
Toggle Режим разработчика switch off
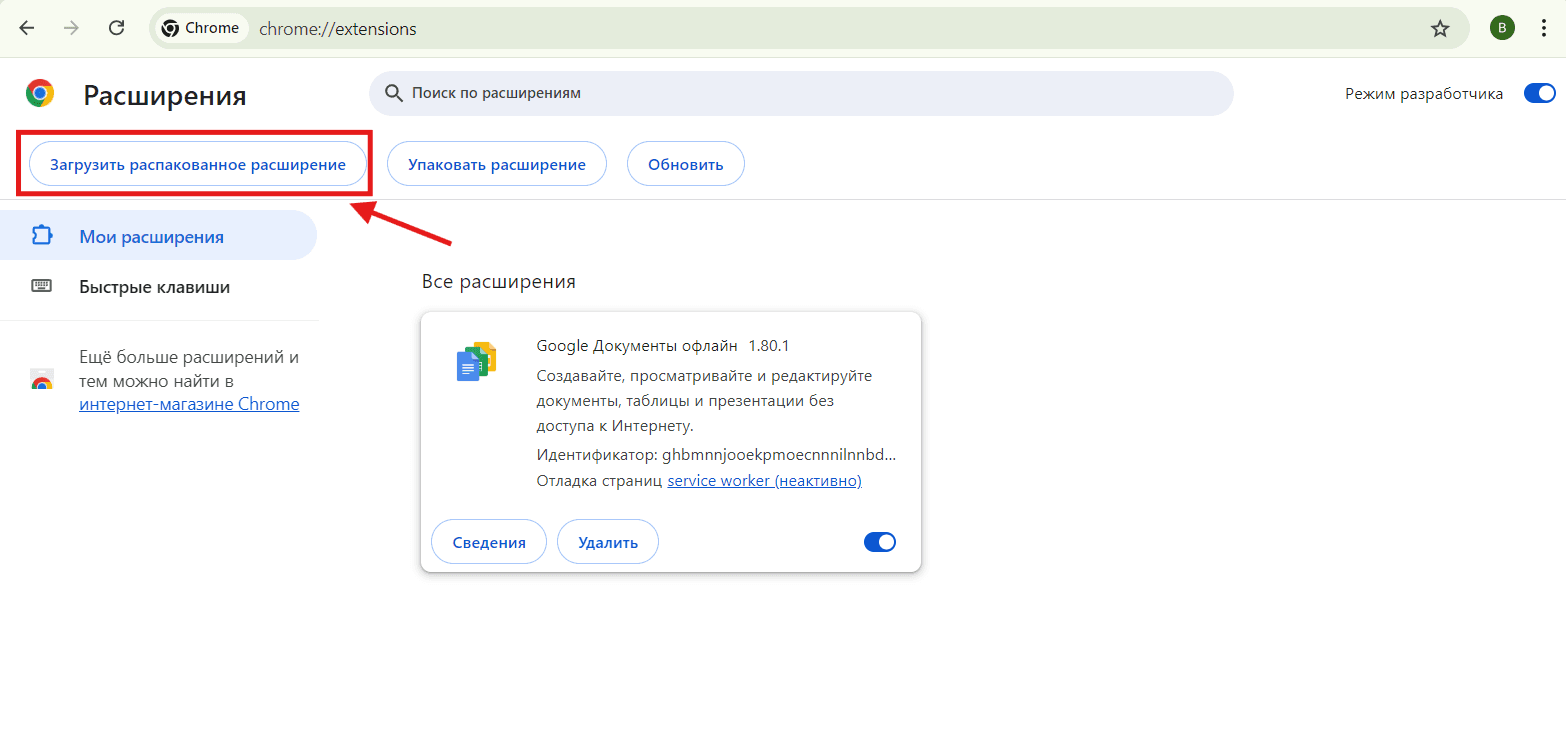[x=1539, y=93]
